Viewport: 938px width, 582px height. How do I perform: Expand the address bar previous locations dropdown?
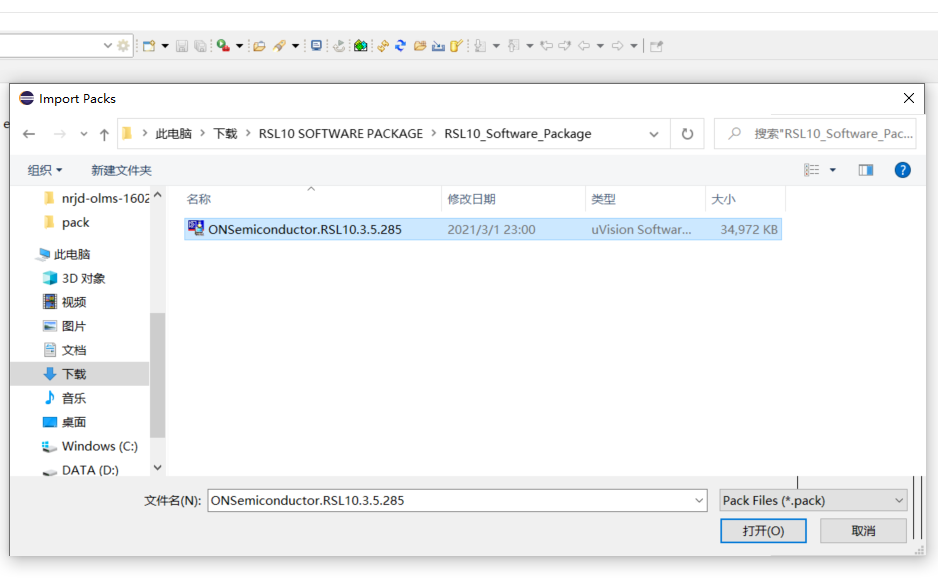[x=654, y=134]
